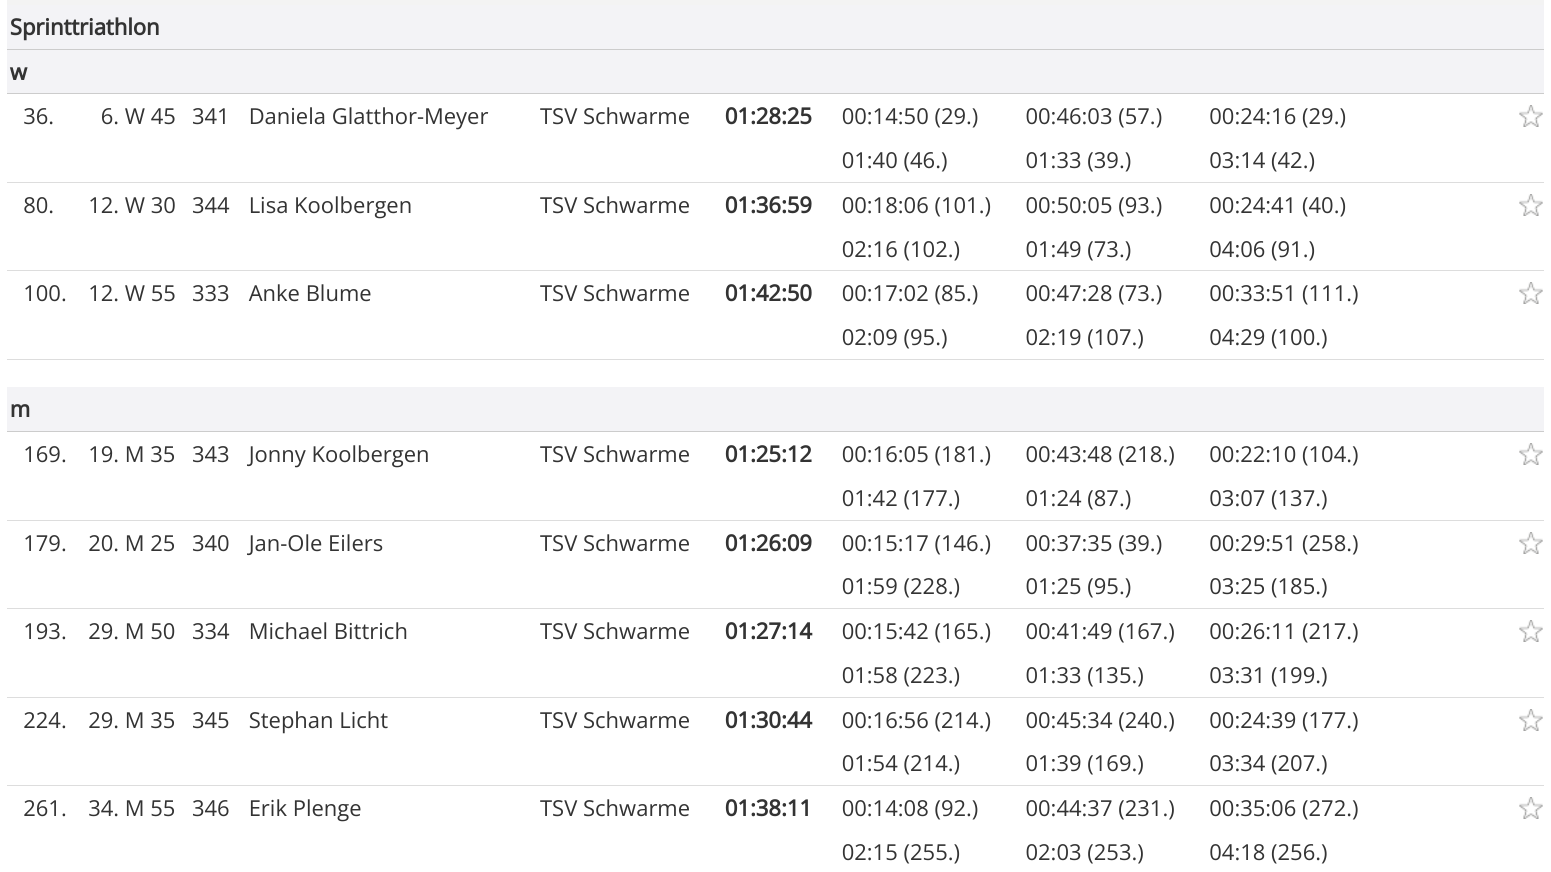Collapse the "w" women's group header
The image size is (1551, 872).
pyautogui.click(x=19, y=73)
